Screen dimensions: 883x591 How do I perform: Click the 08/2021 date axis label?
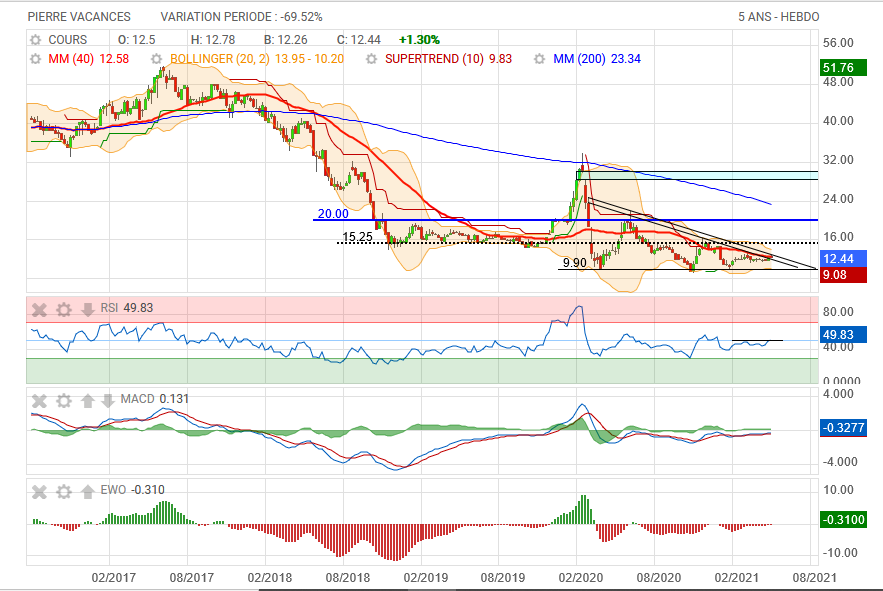[x=814, y=577]
